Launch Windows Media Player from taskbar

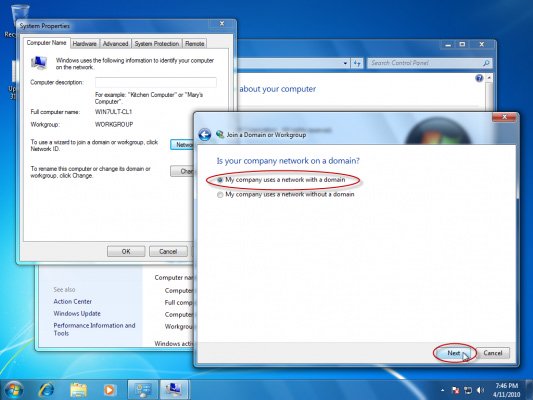[x=109, y=390]
